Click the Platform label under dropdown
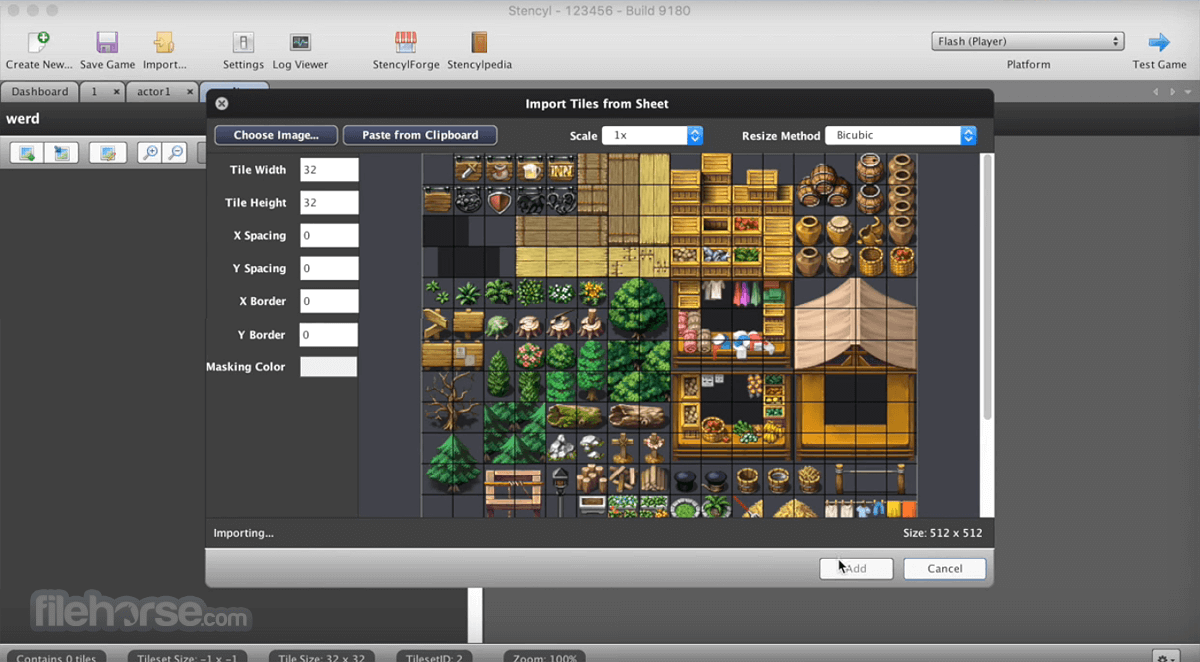Viewport: 1200px width, 662px height. (x=1028, y=64)
